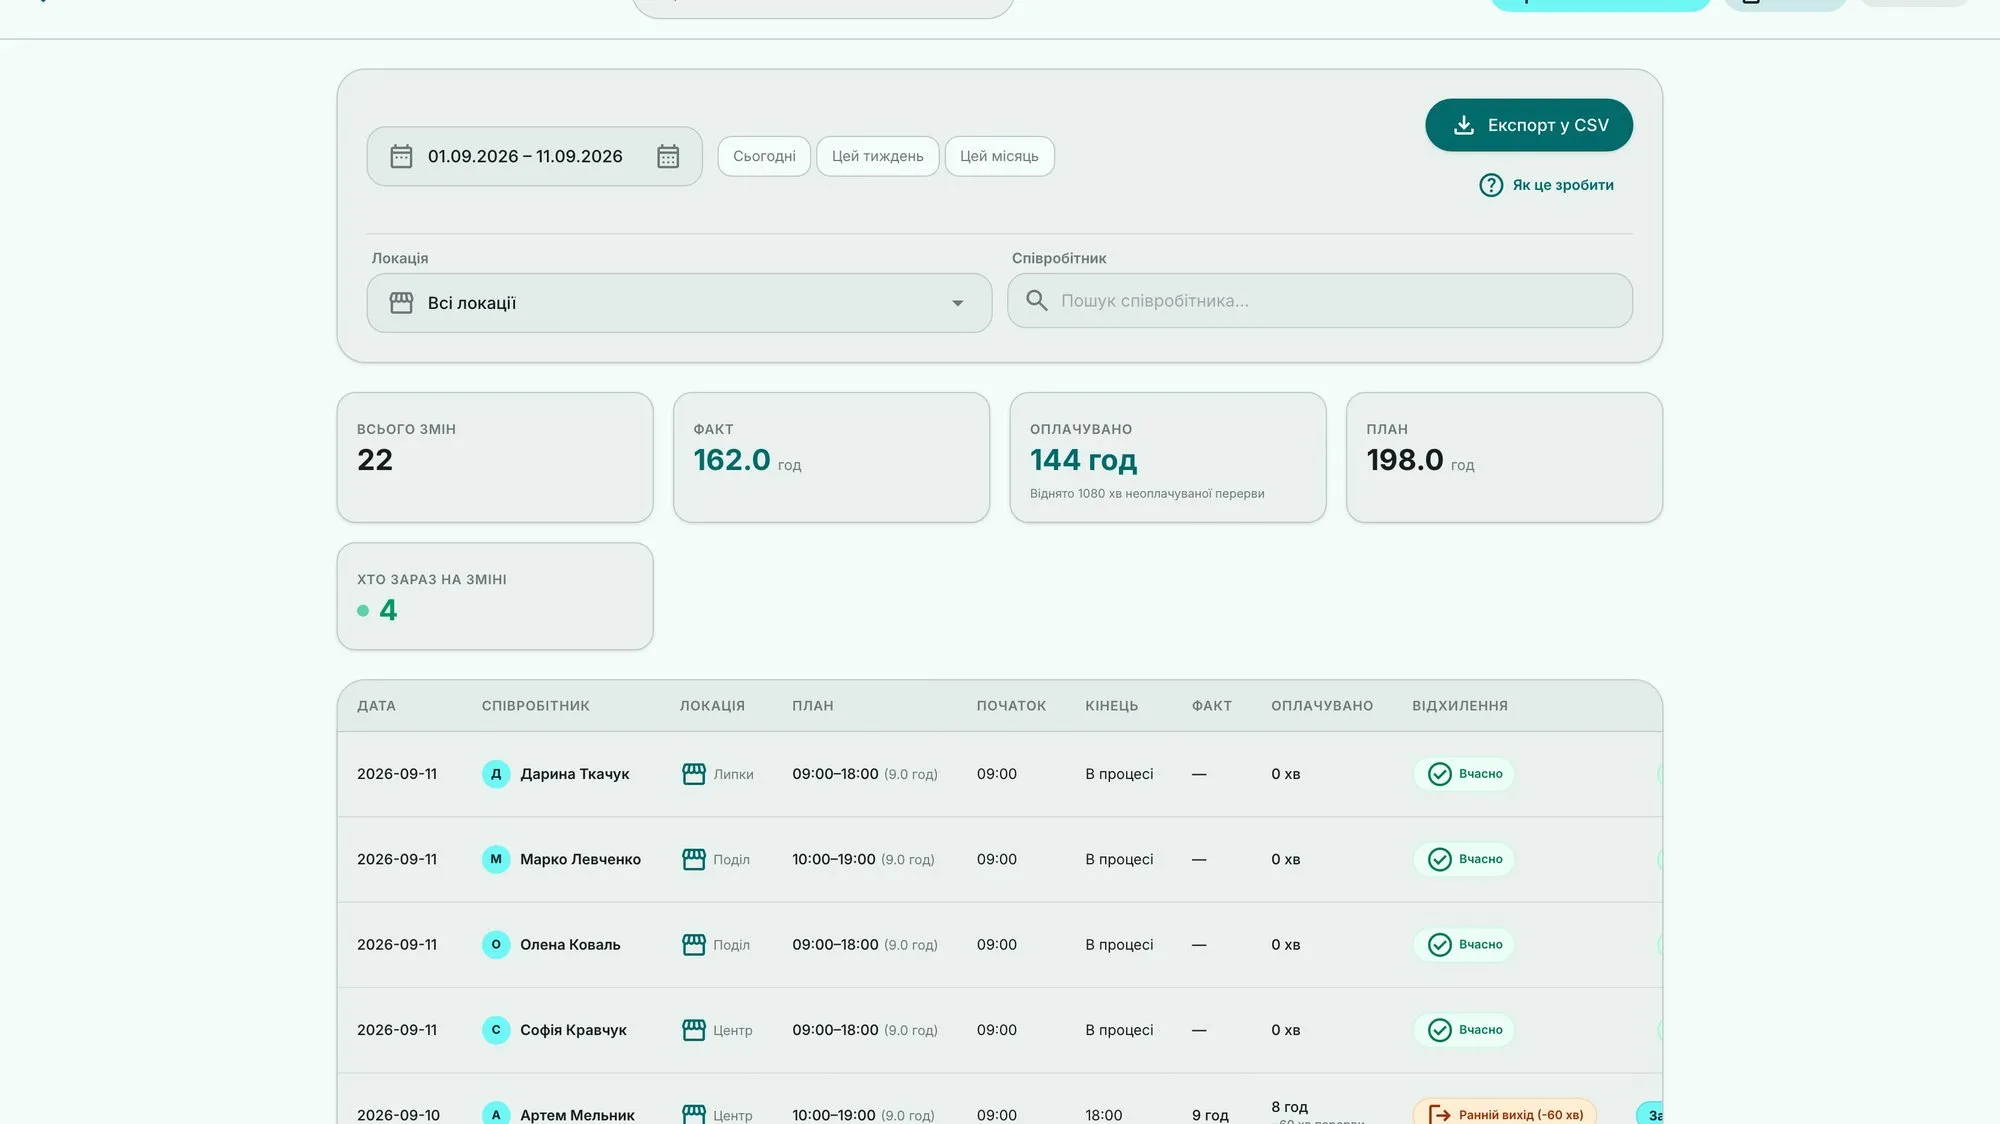Open the date range field 01.09.2026 – 11.09.2026
The image size is (2000, 1124).
[534, 156]
